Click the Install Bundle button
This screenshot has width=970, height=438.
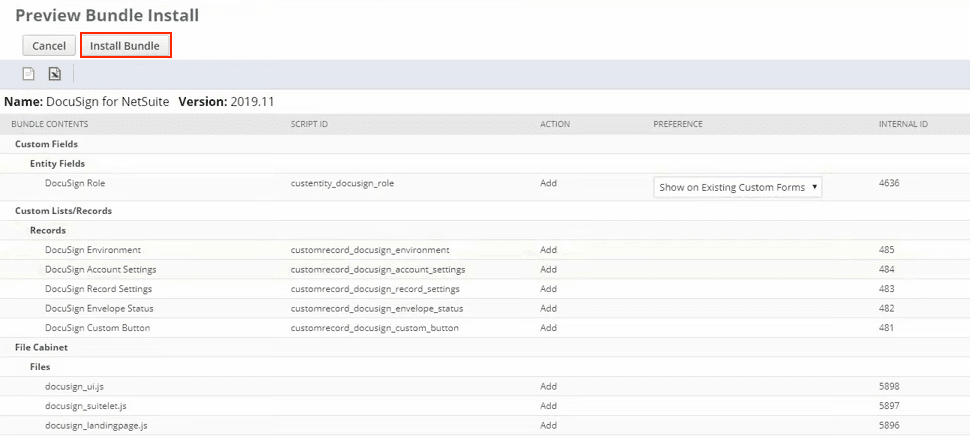(x=125, y=46)
